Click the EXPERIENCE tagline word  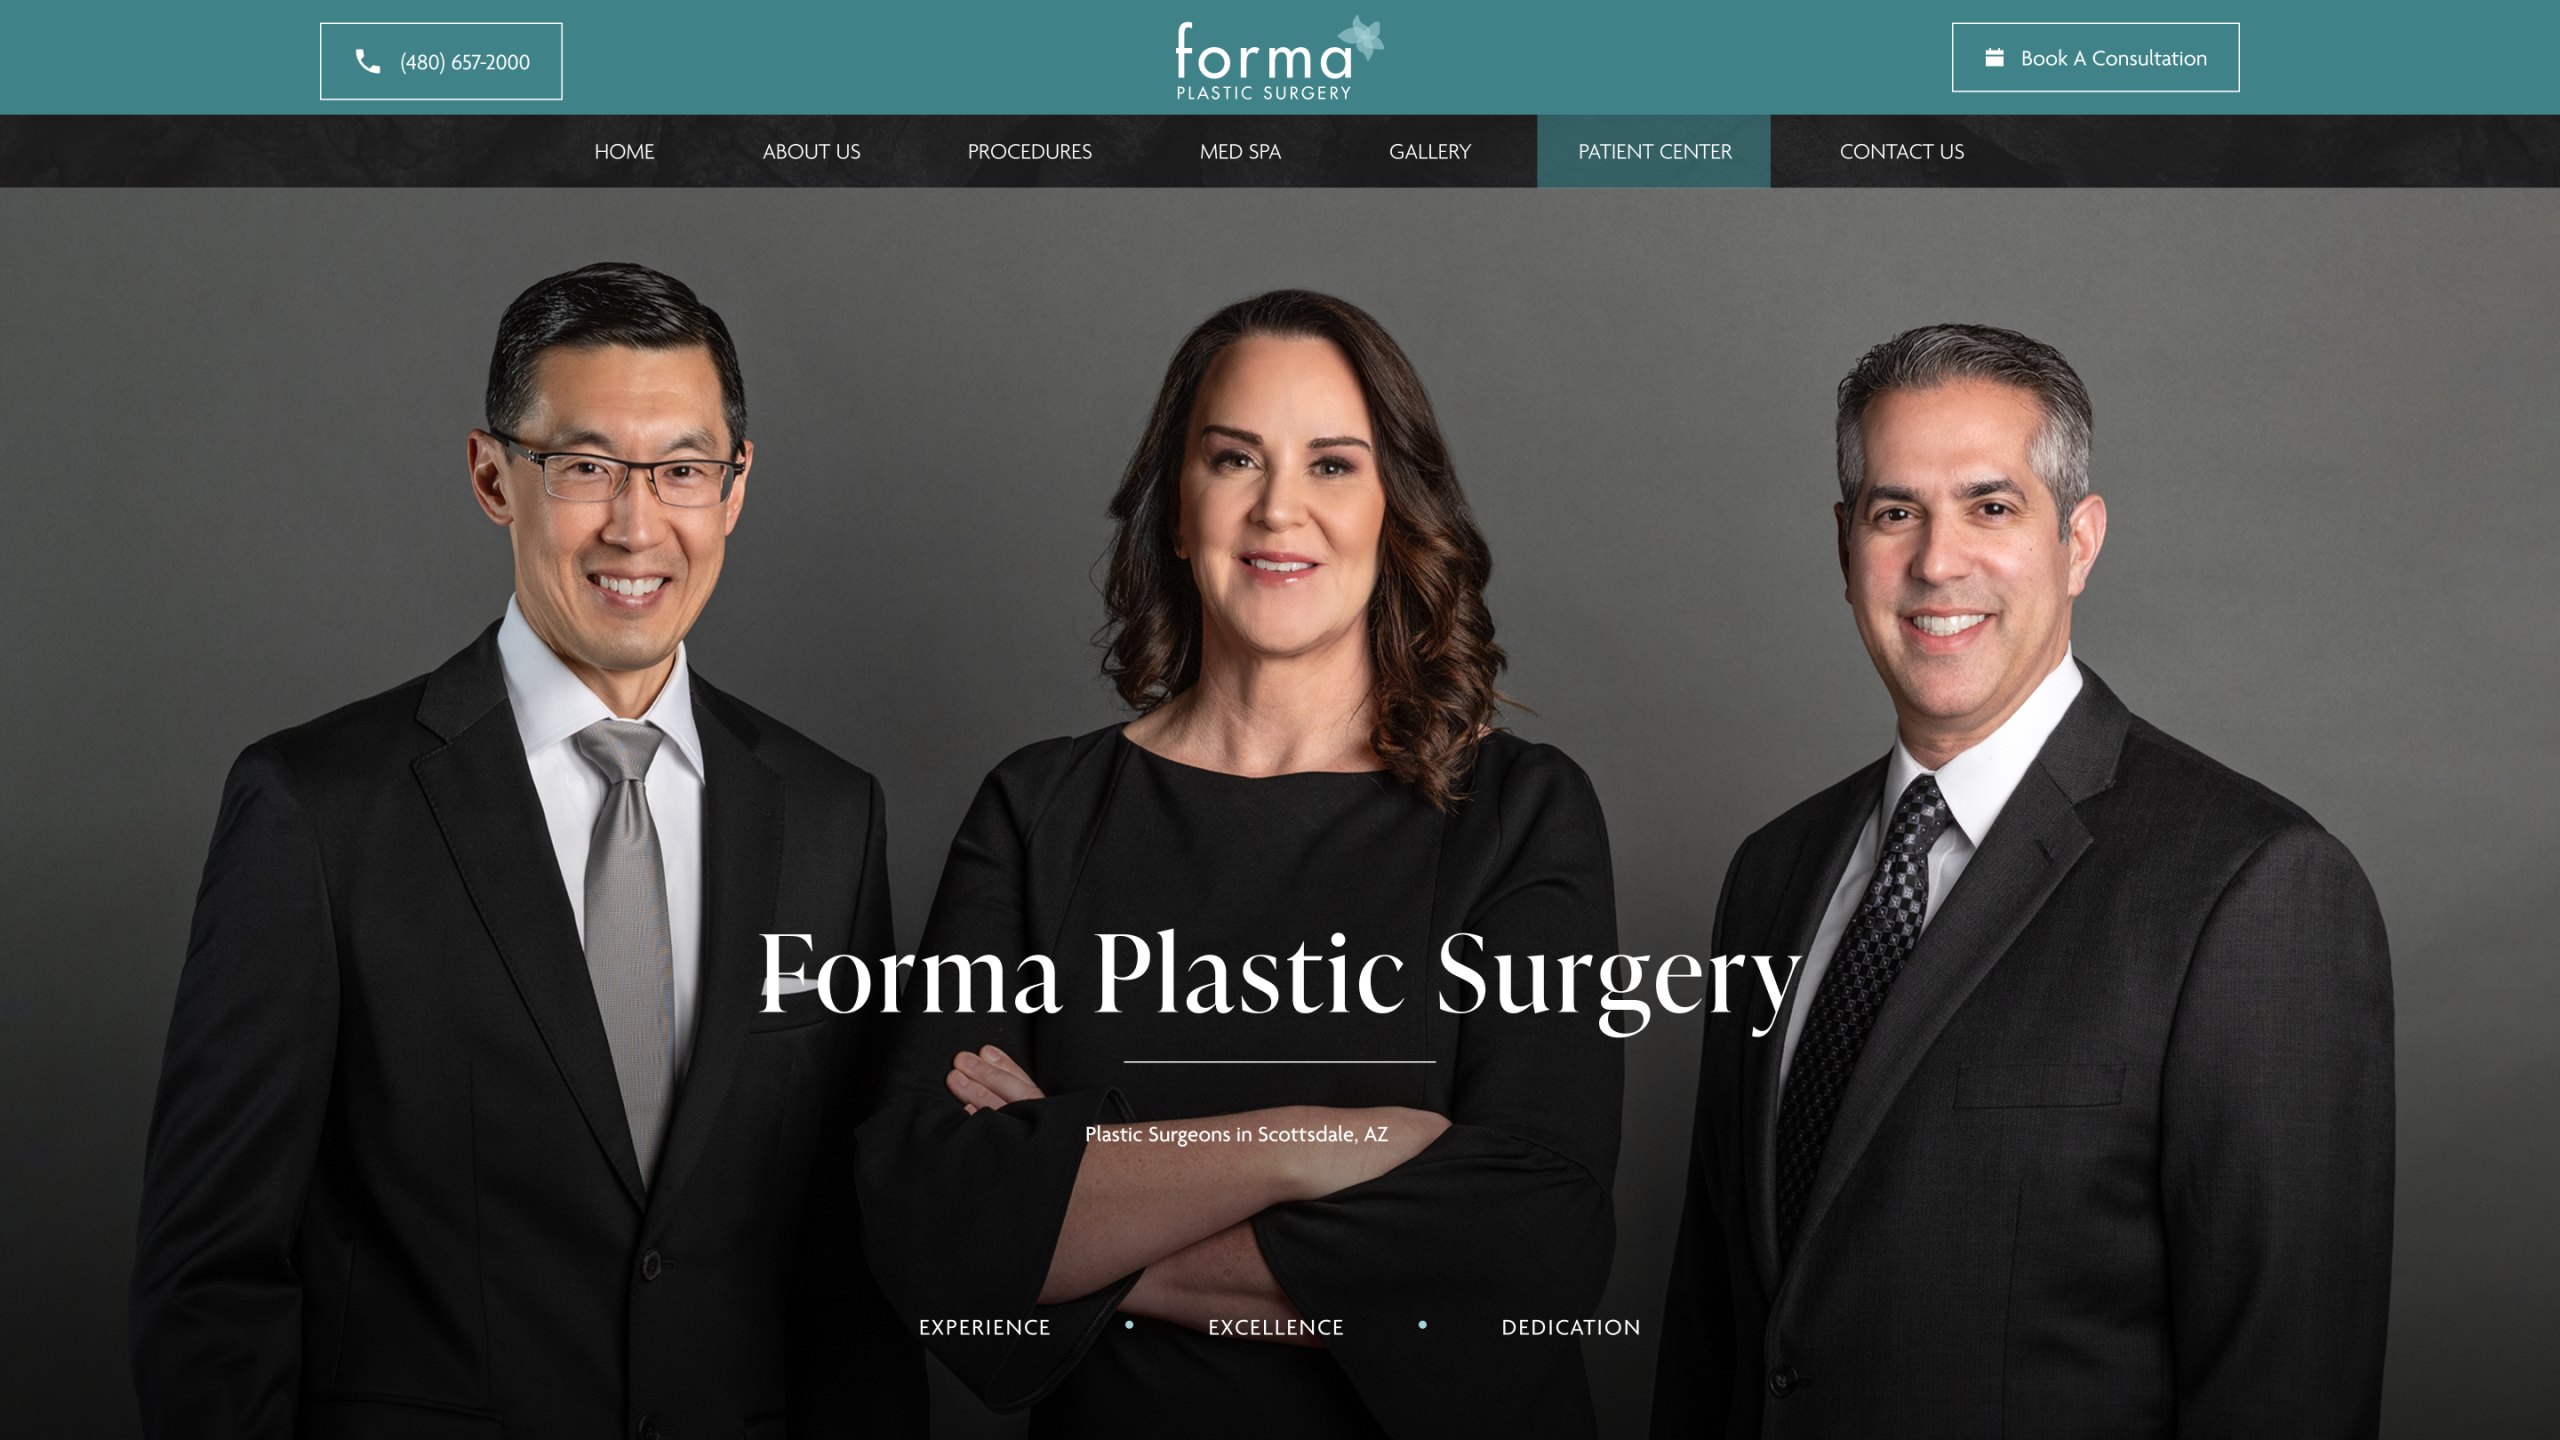[x=984, y=1327]
